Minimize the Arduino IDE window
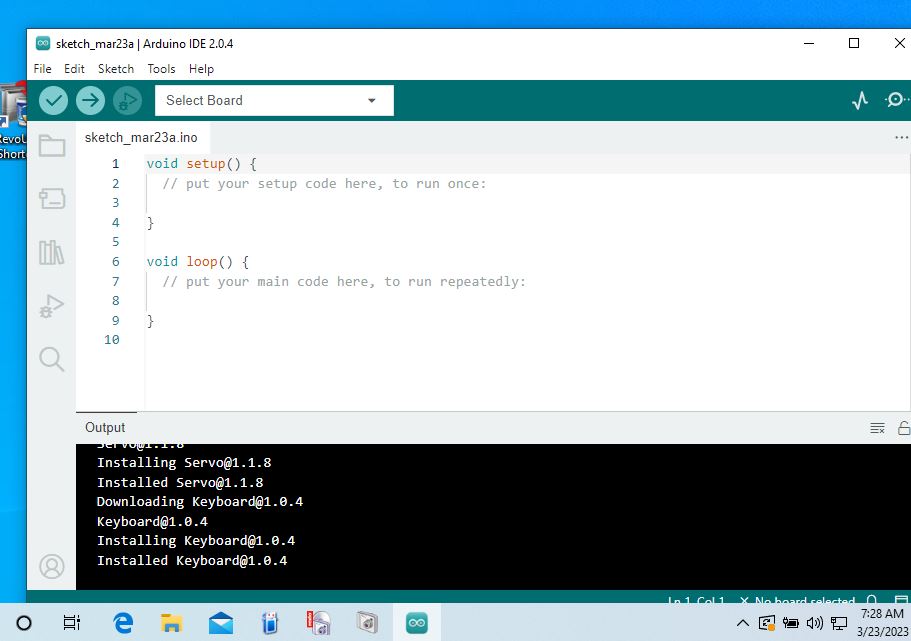 pyautogui.click(x=809, y=43)
